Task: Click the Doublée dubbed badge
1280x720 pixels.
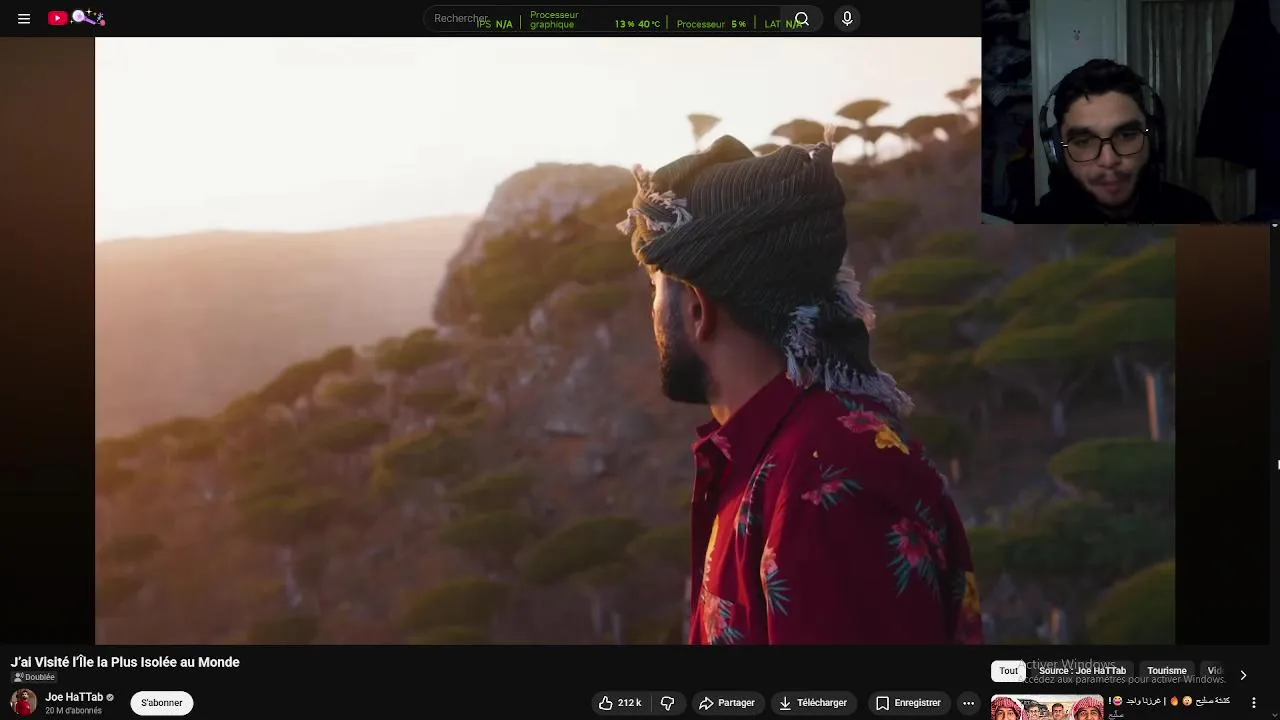Action: click(34, 677)
